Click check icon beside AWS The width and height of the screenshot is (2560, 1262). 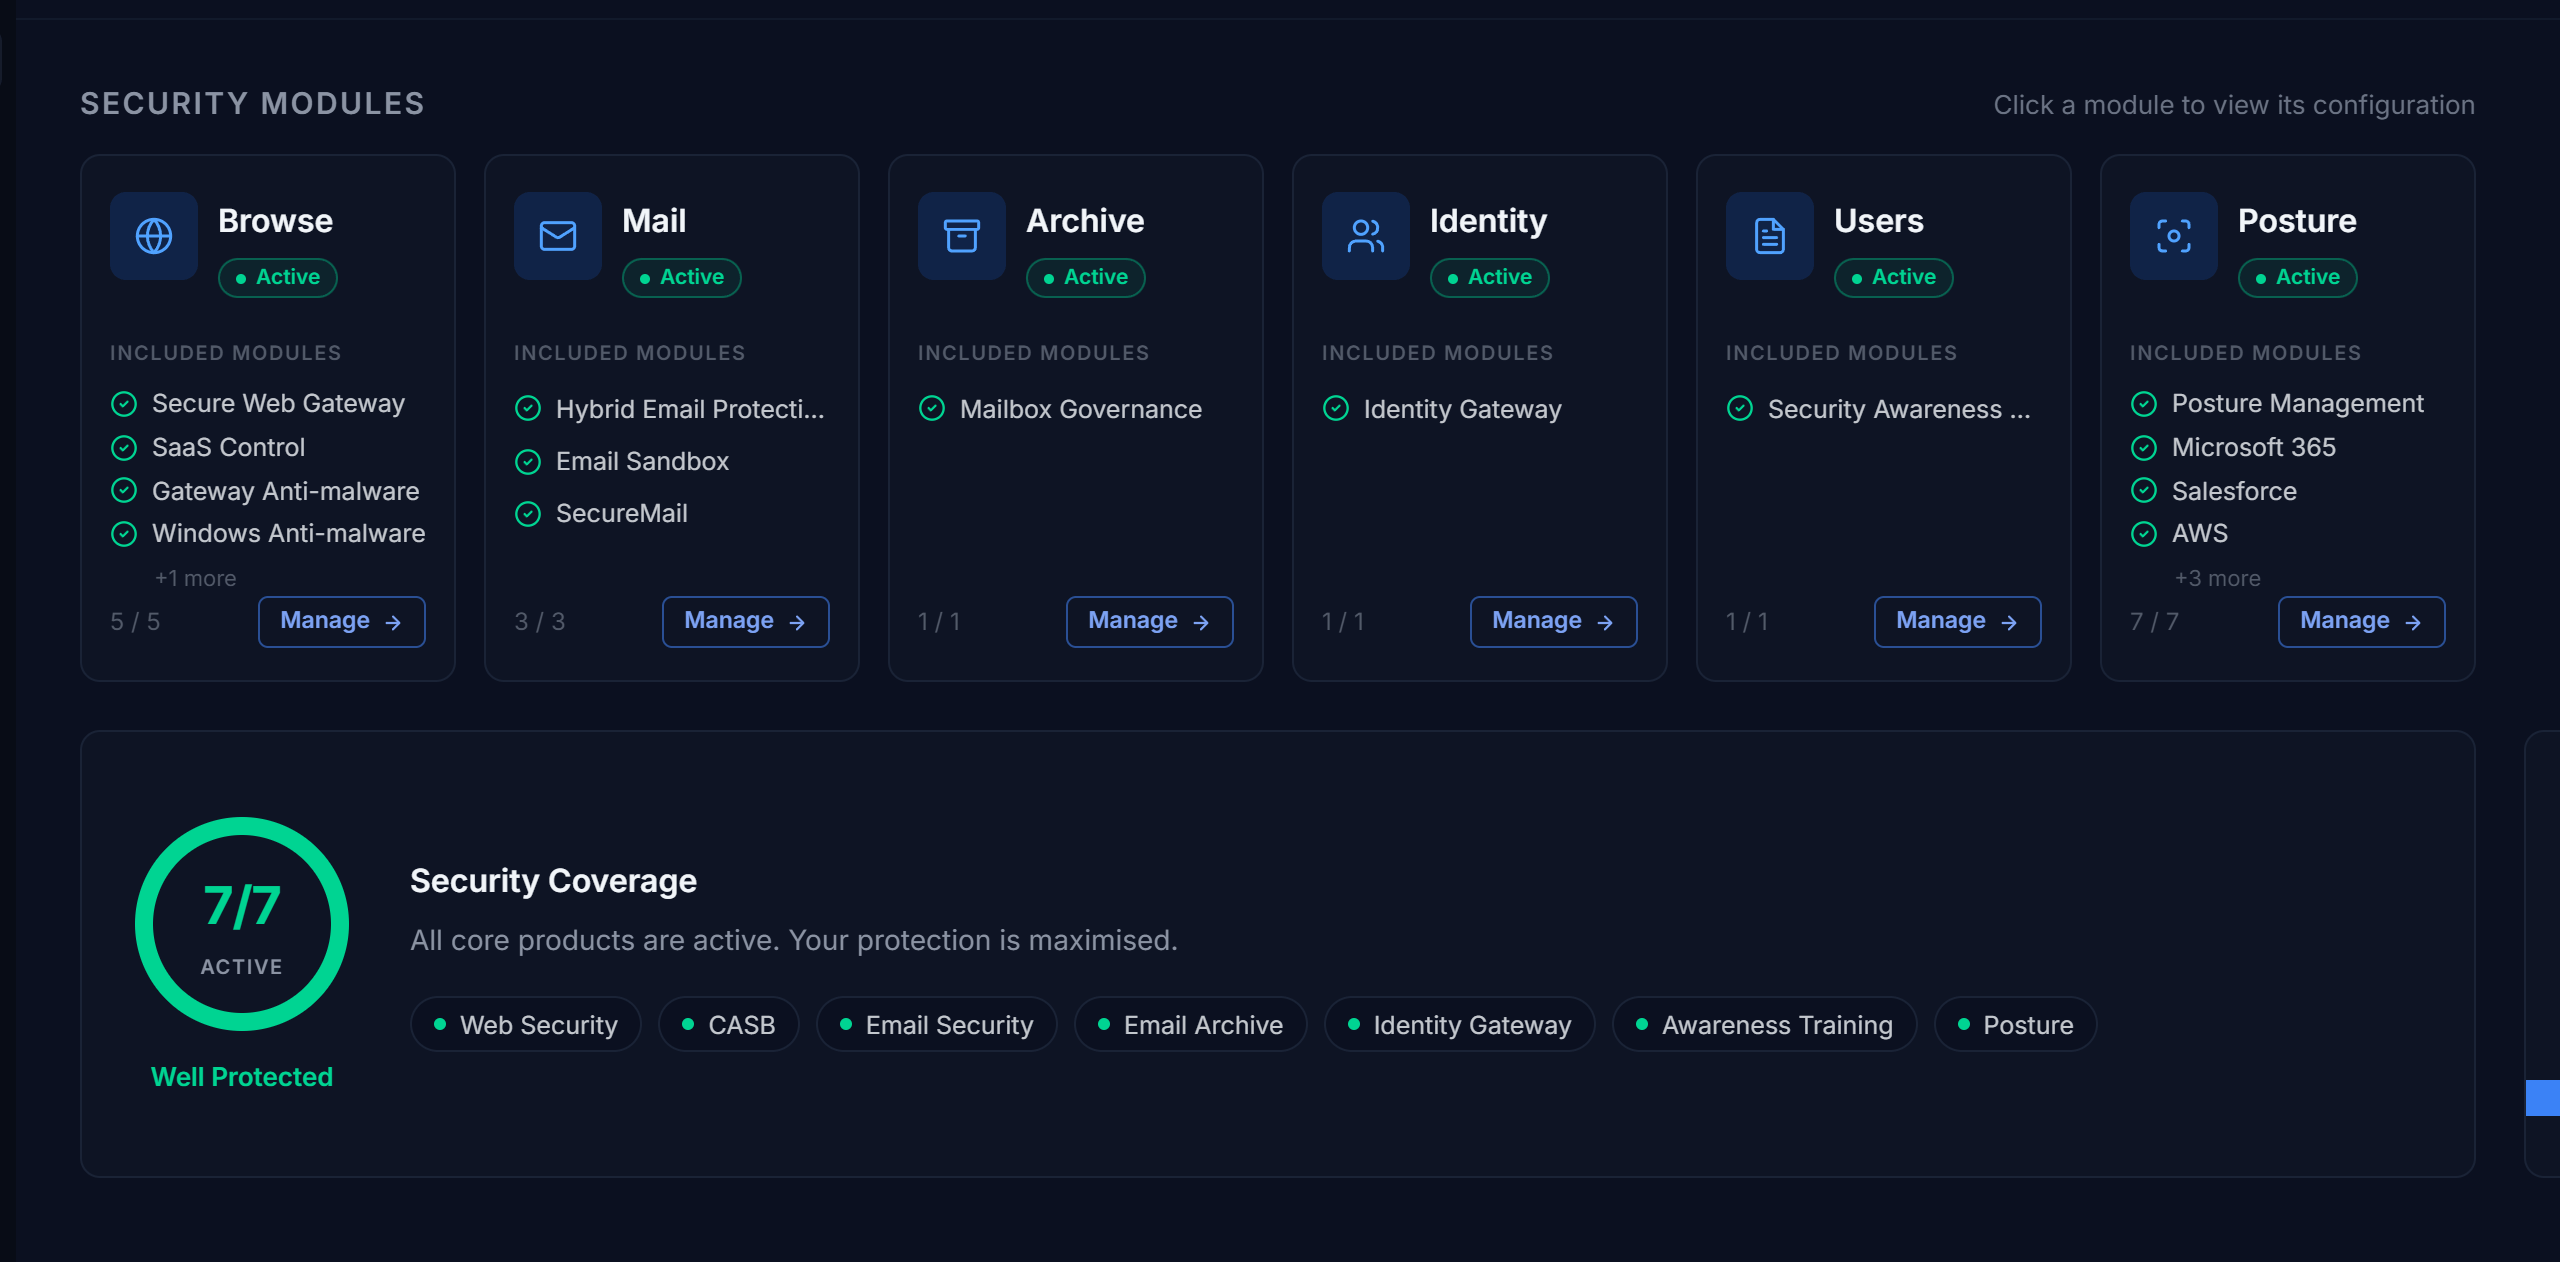tap(2144, 534)
